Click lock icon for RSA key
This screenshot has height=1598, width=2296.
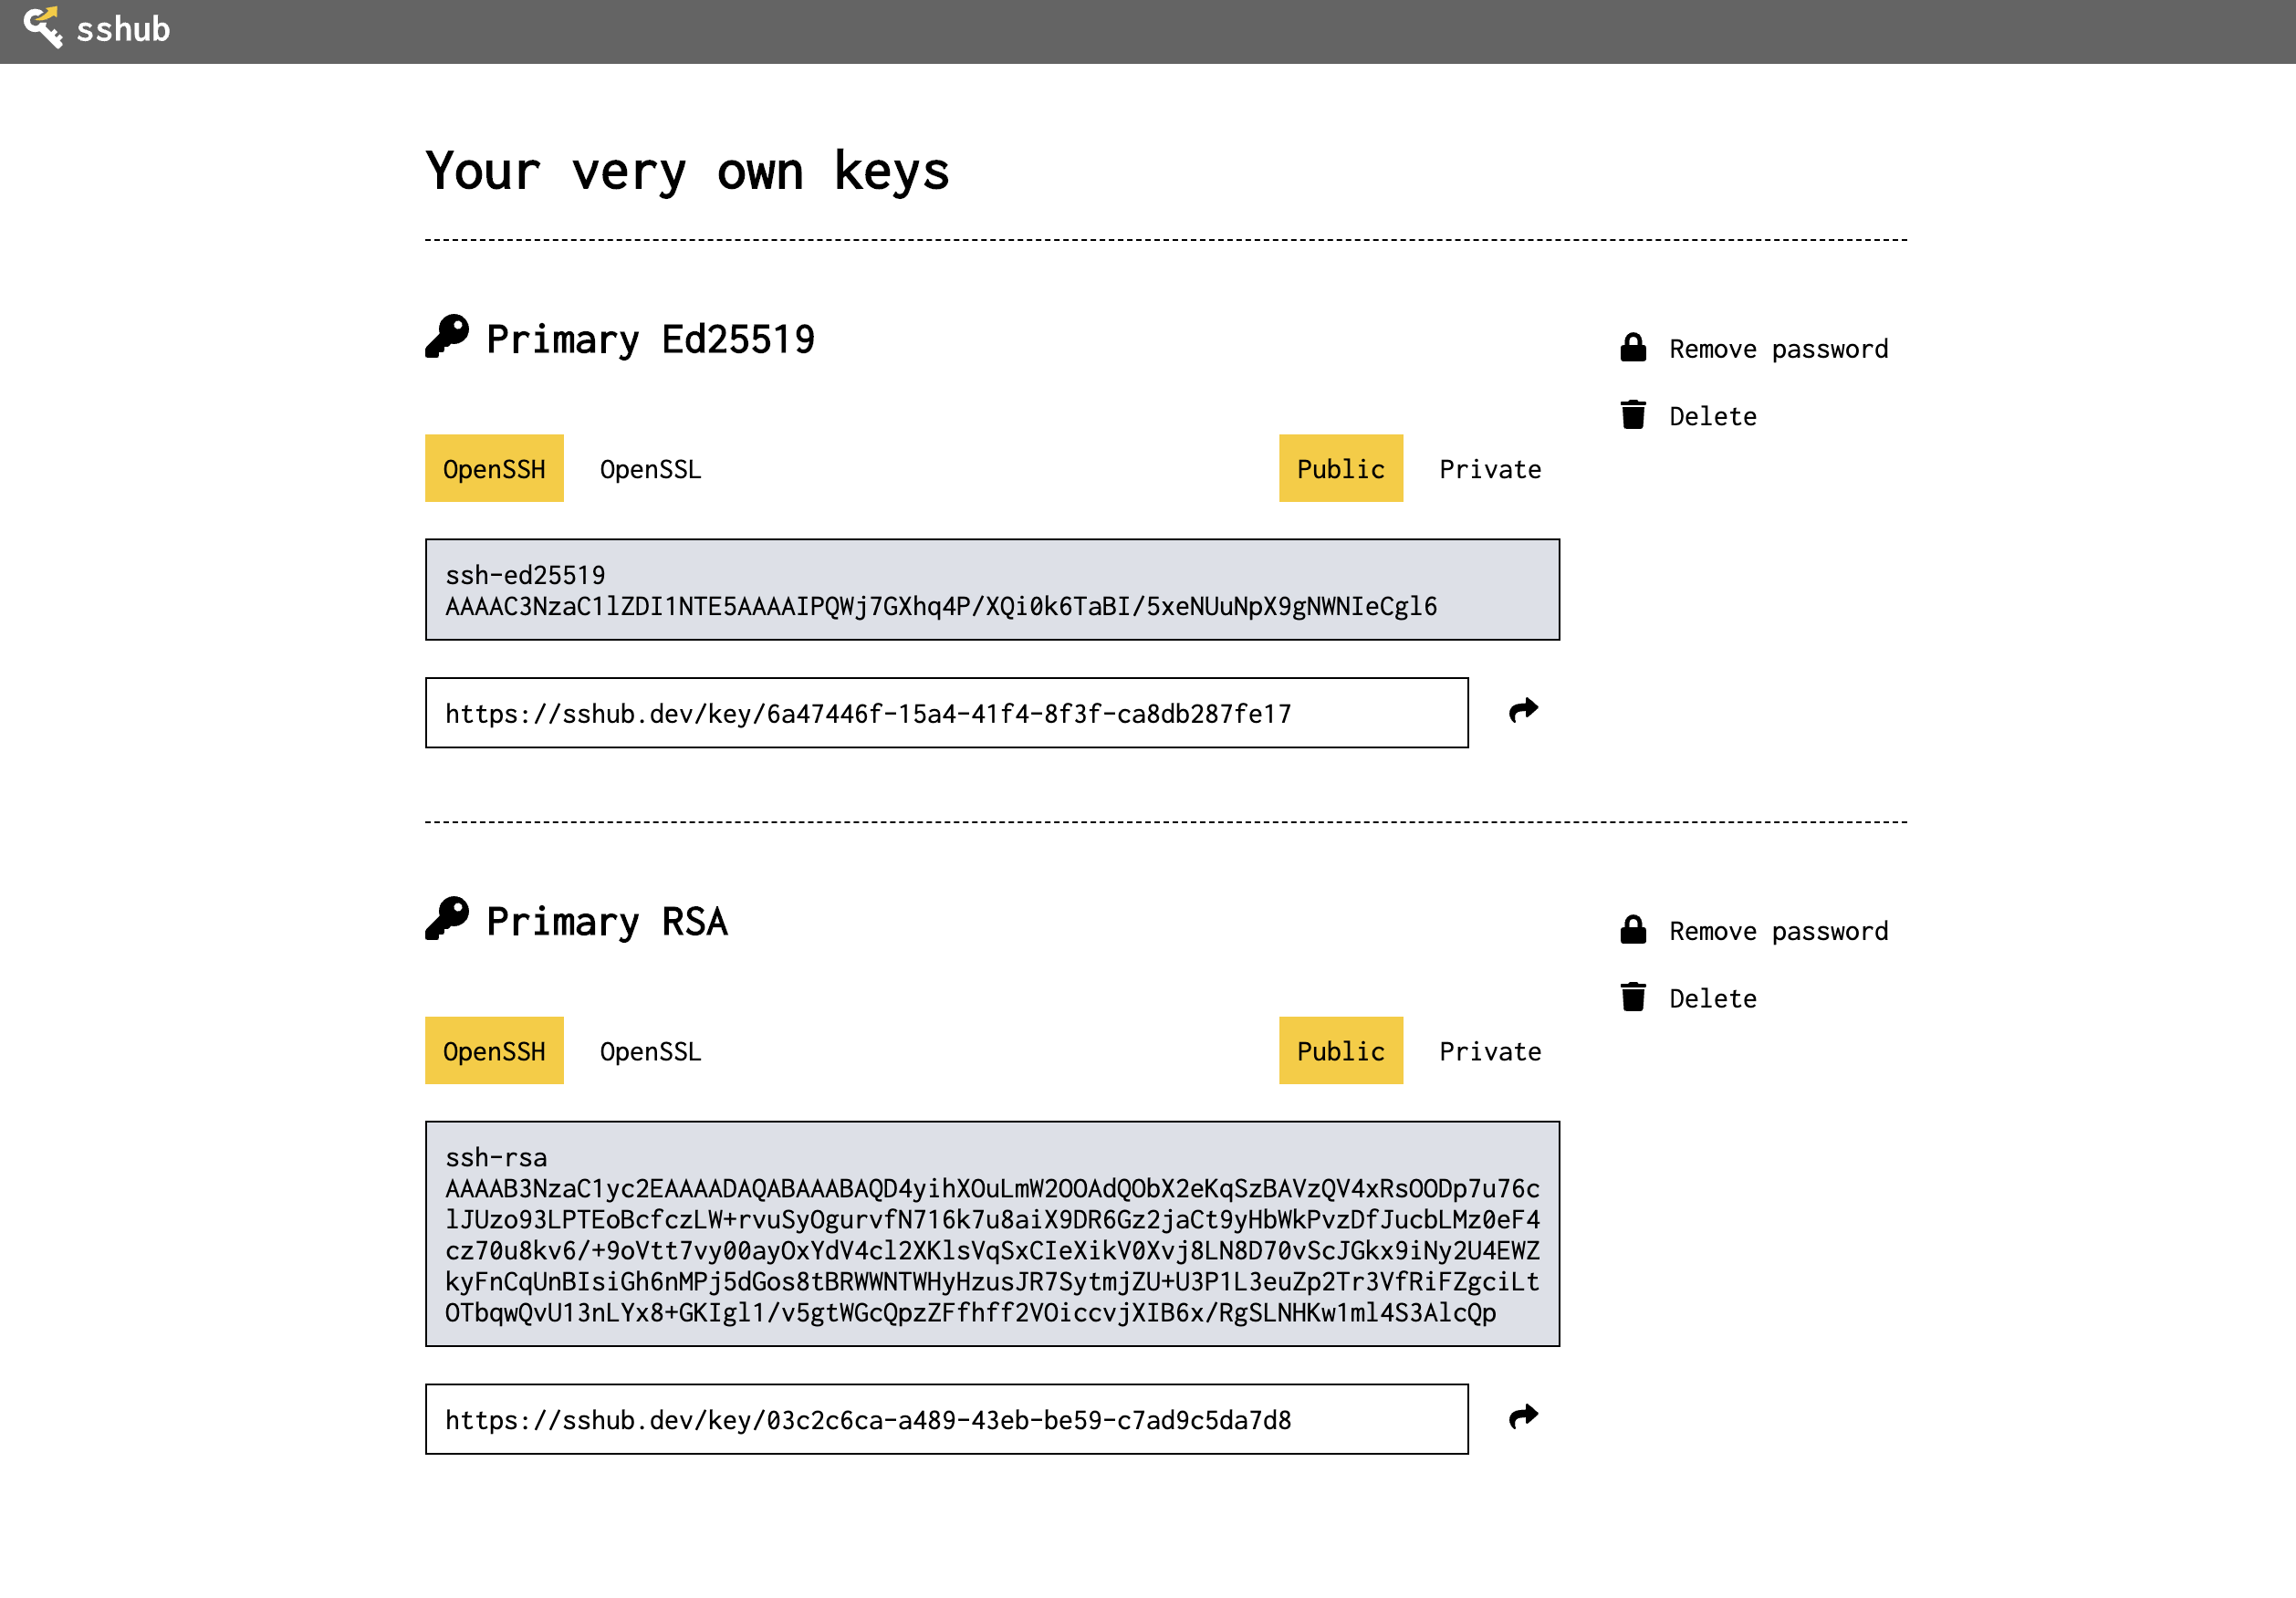pos(1633,930)
